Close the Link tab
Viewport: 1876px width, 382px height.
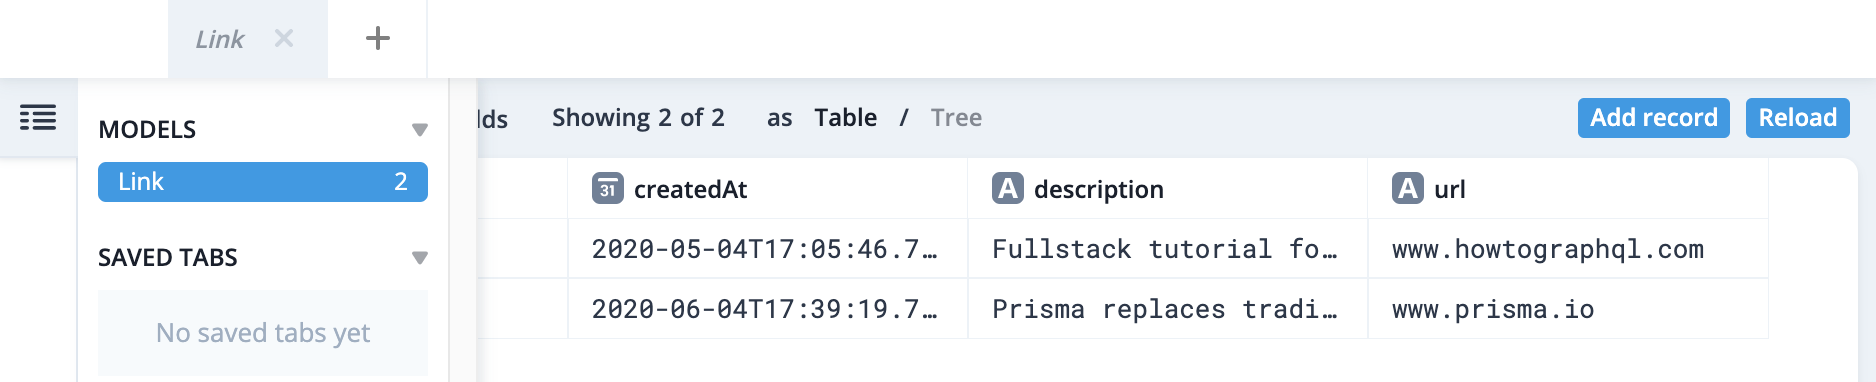[x=284, y=38]
